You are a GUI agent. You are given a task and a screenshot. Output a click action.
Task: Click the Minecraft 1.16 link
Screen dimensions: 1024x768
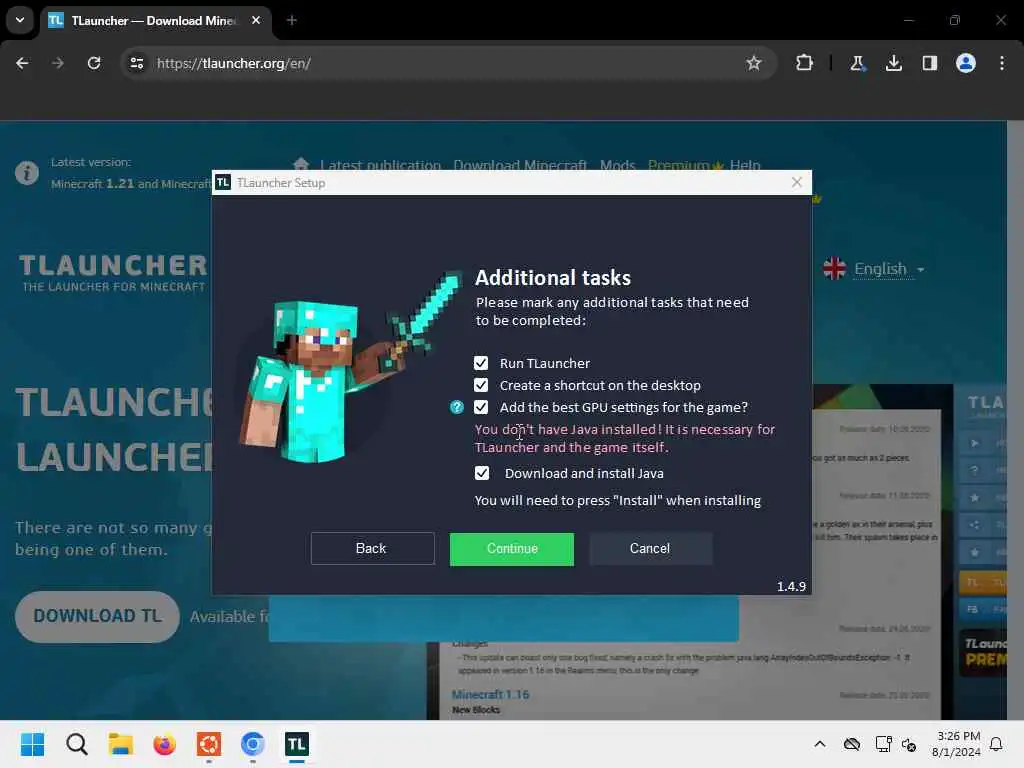point(490,694)
